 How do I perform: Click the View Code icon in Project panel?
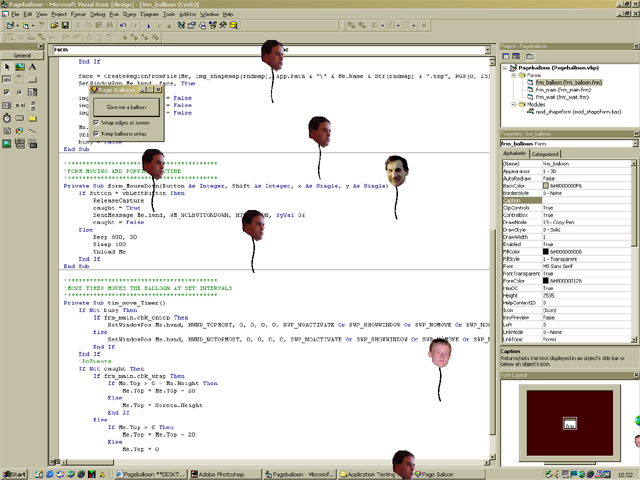click(x=504, y=58)
